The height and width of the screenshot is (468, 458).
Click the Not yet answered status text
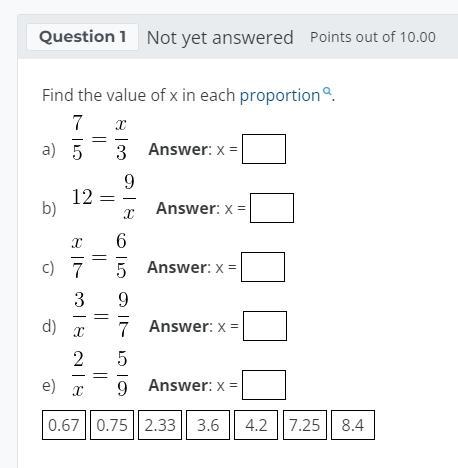(220, 38)
